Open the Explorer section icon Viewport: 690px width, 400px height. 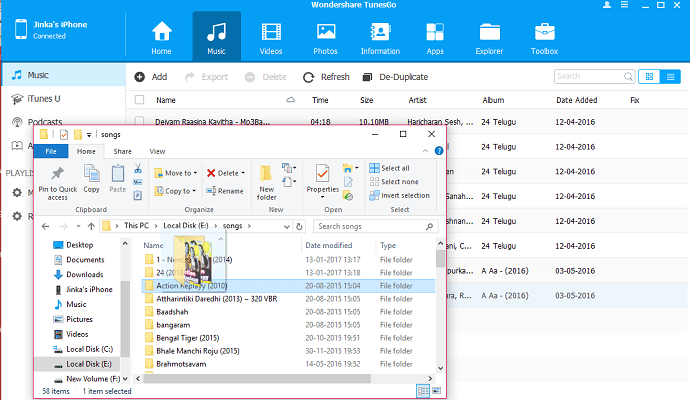pos(489,36)
